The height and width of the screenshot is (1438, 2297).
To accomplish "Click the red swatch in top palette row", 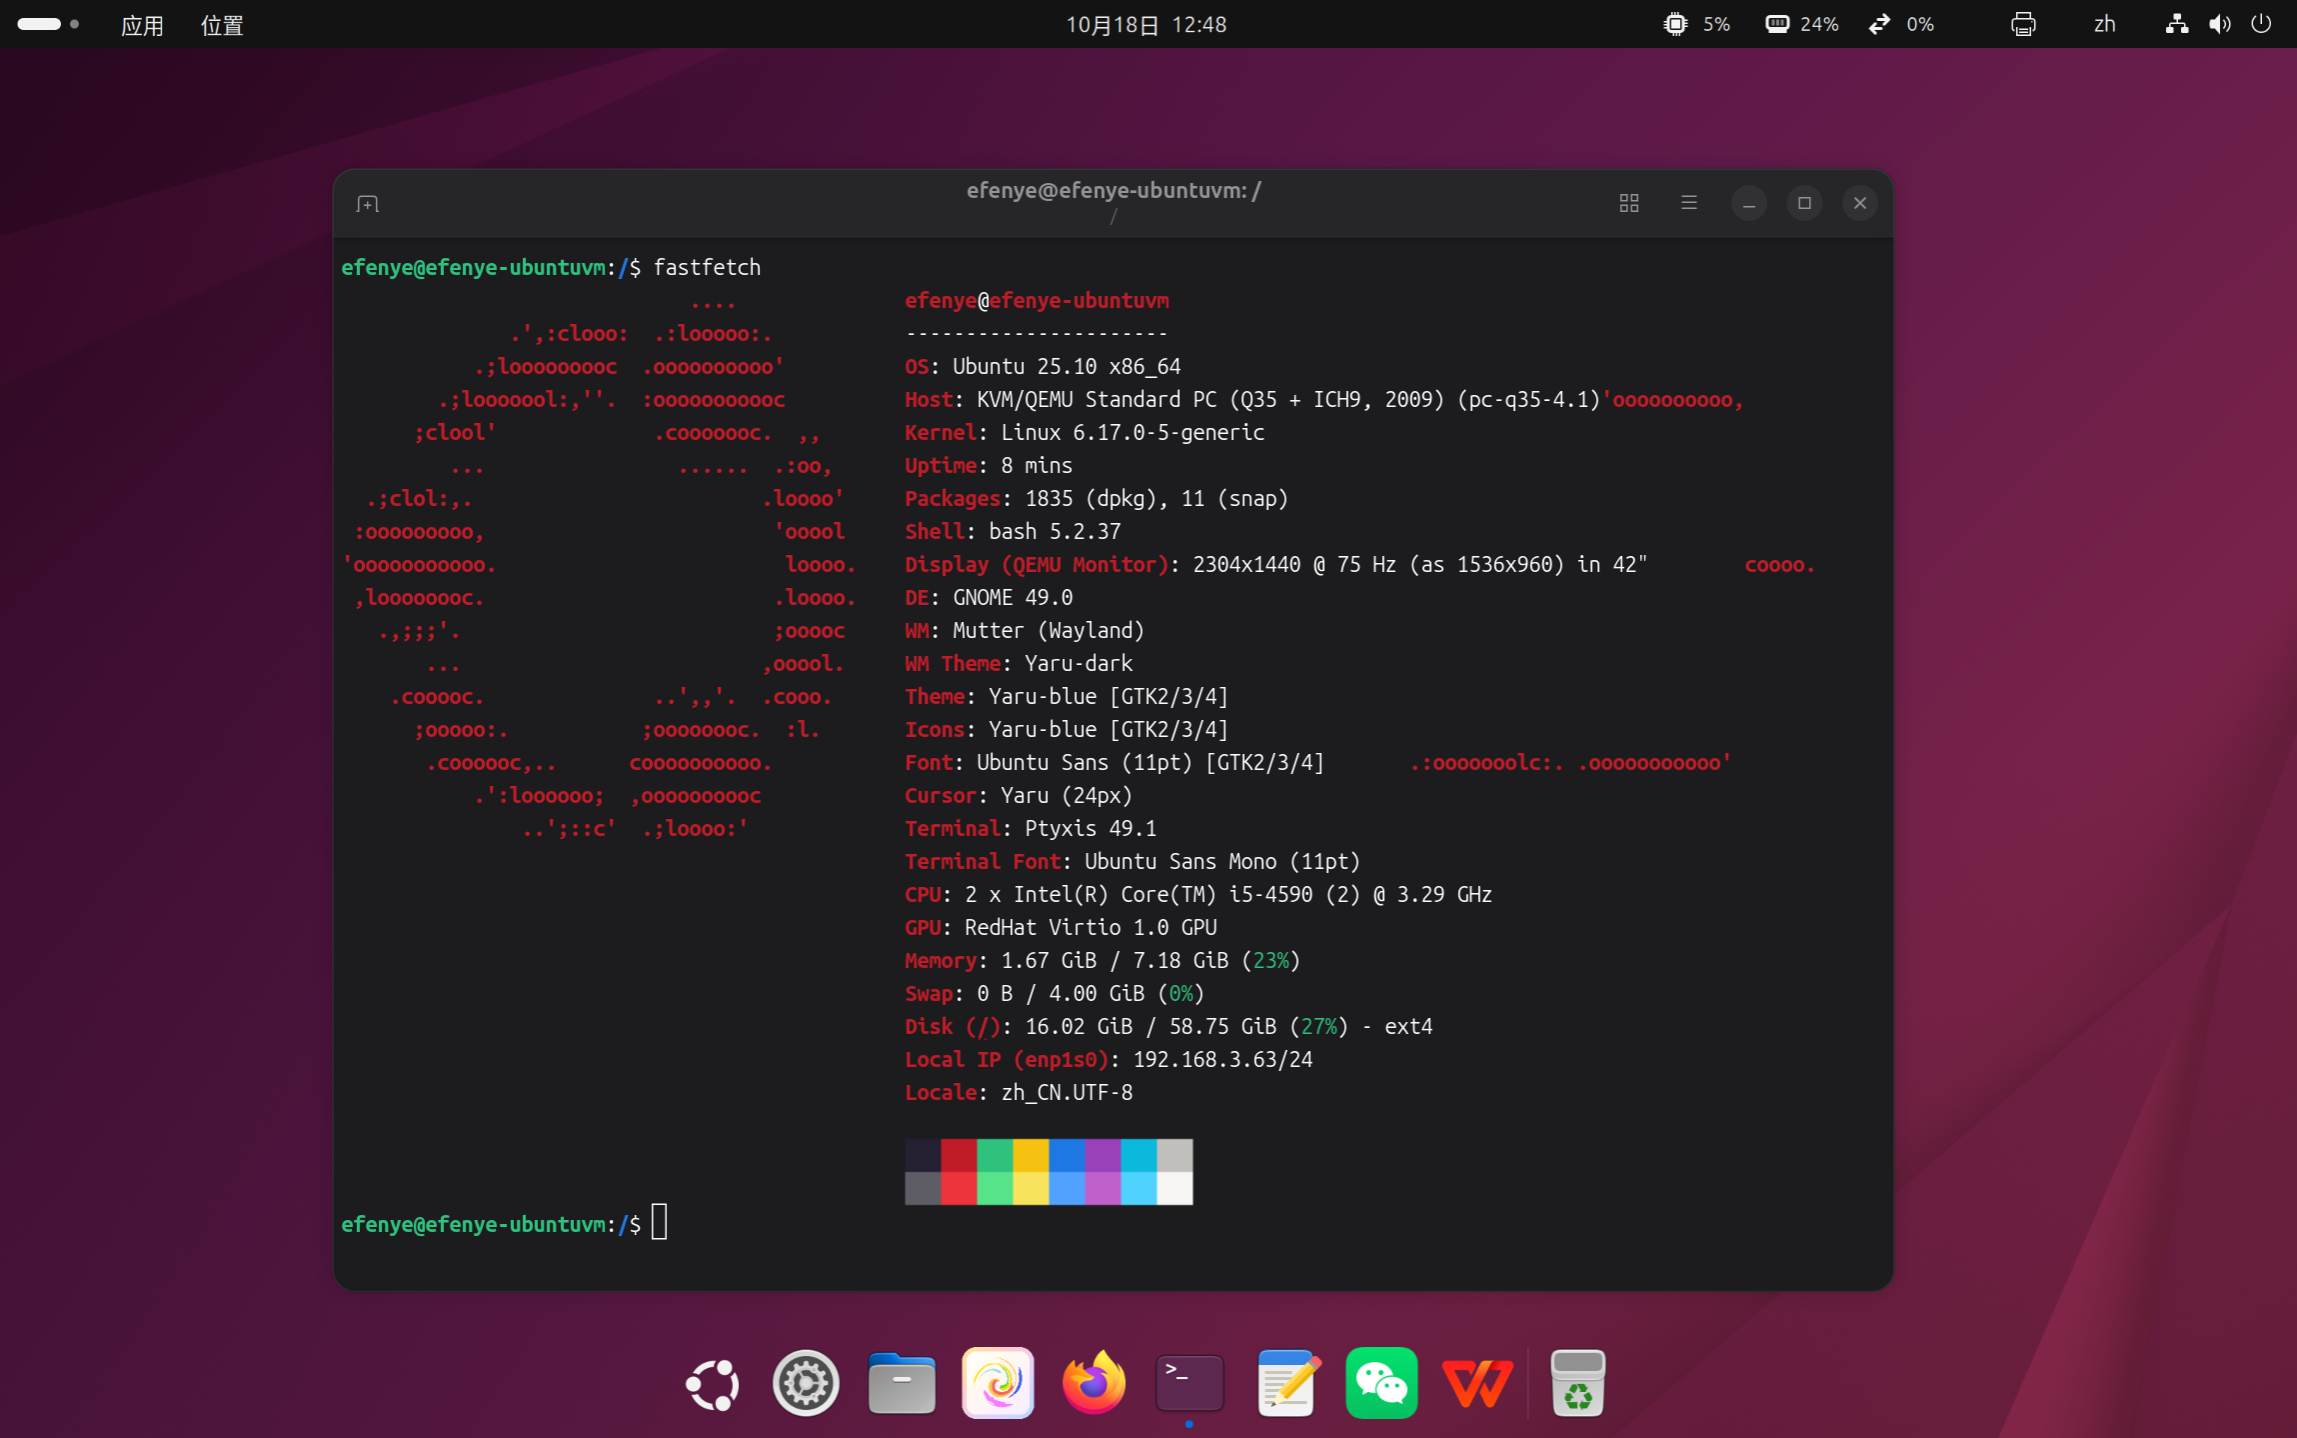I will click(959, 1155).
